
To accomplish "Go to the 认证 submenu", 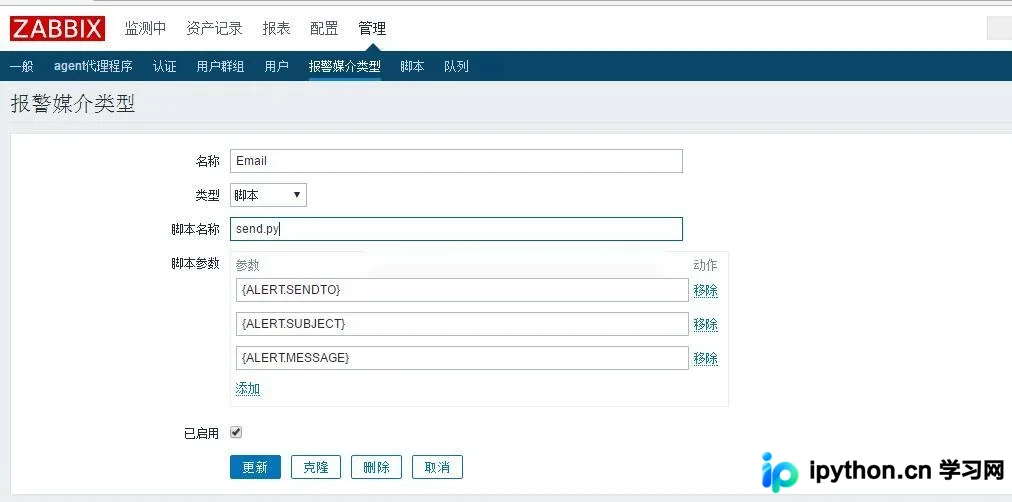I will [165, 66].
